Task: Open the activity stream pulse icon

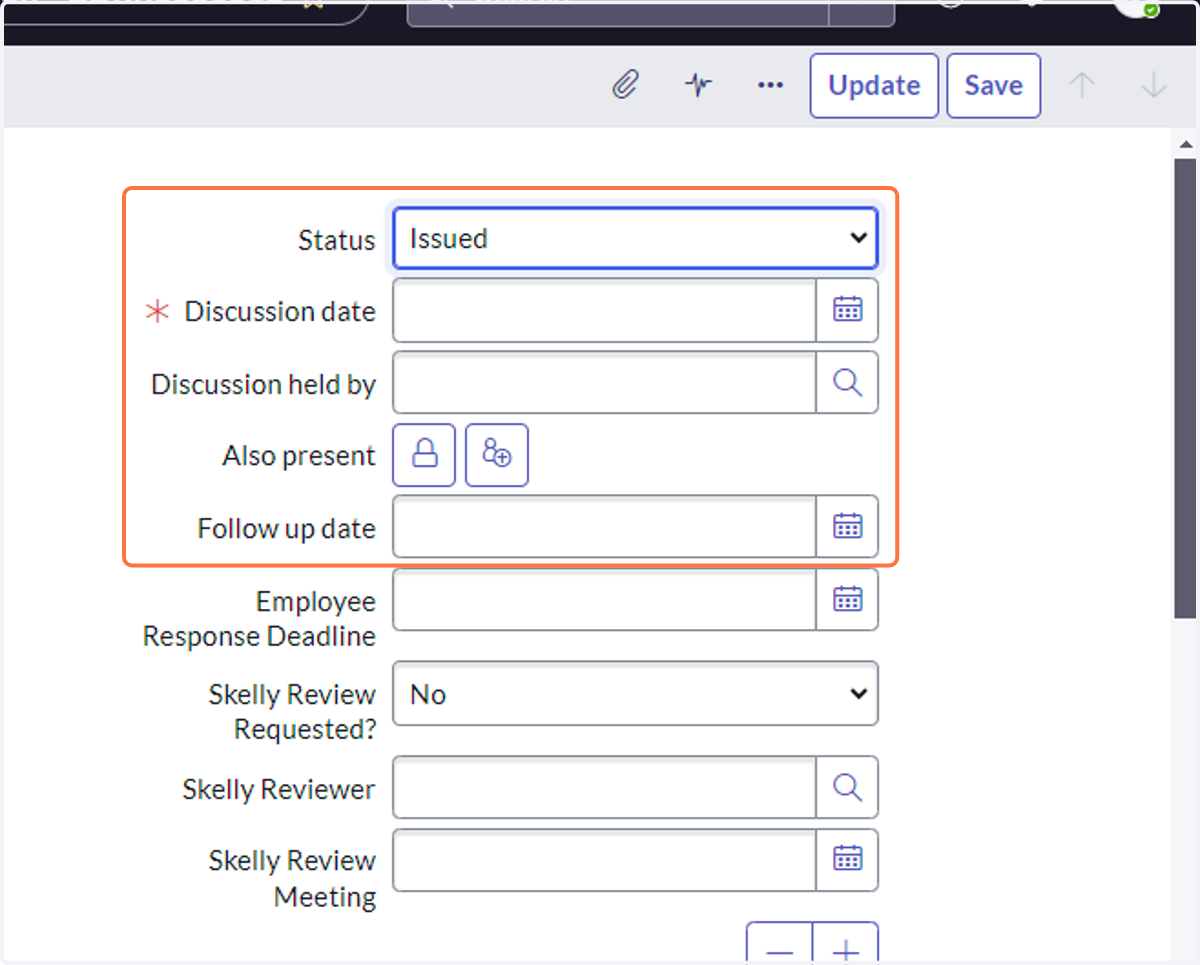Action: click(x=698, y=85)
